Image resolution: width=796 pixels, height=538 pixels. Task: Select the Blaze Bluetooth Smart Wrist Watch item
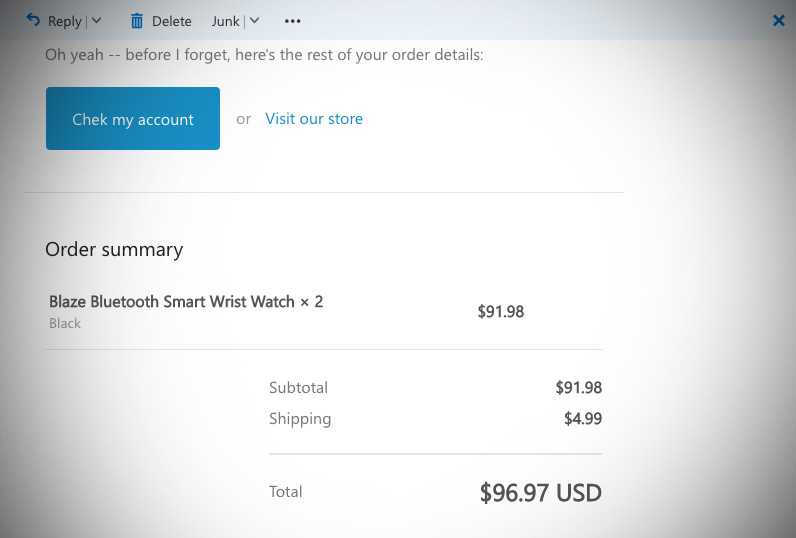(x=186, y=301)
